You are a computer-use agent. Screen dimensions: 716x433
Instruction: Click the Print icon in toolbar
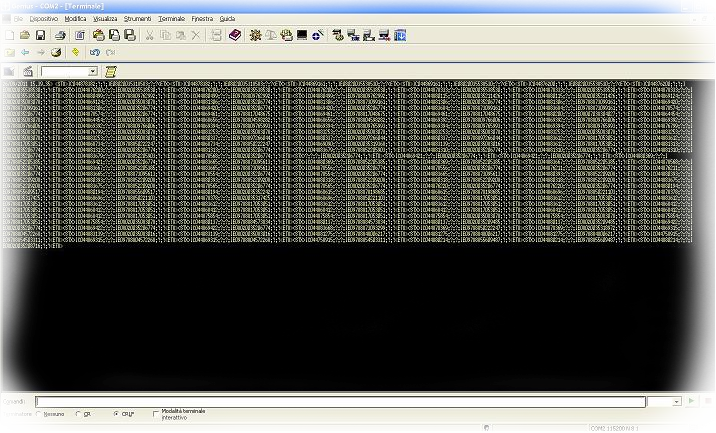(61, 35)
